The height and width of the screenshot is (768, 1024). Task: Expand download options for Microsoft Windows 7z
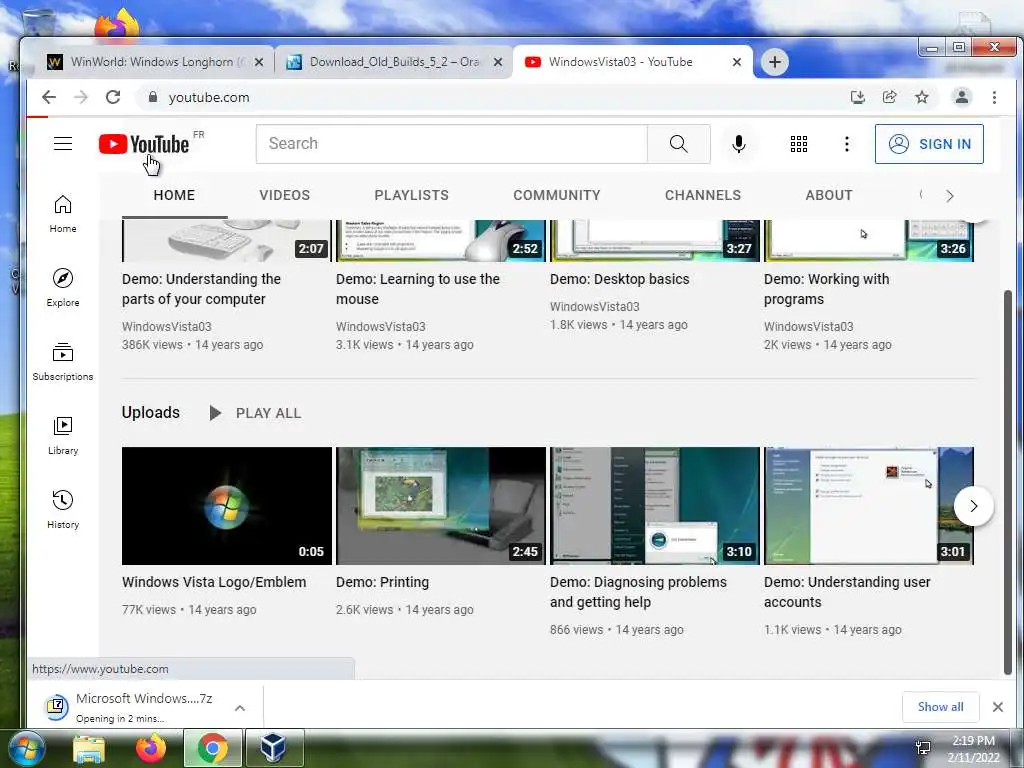click(240, 708)
